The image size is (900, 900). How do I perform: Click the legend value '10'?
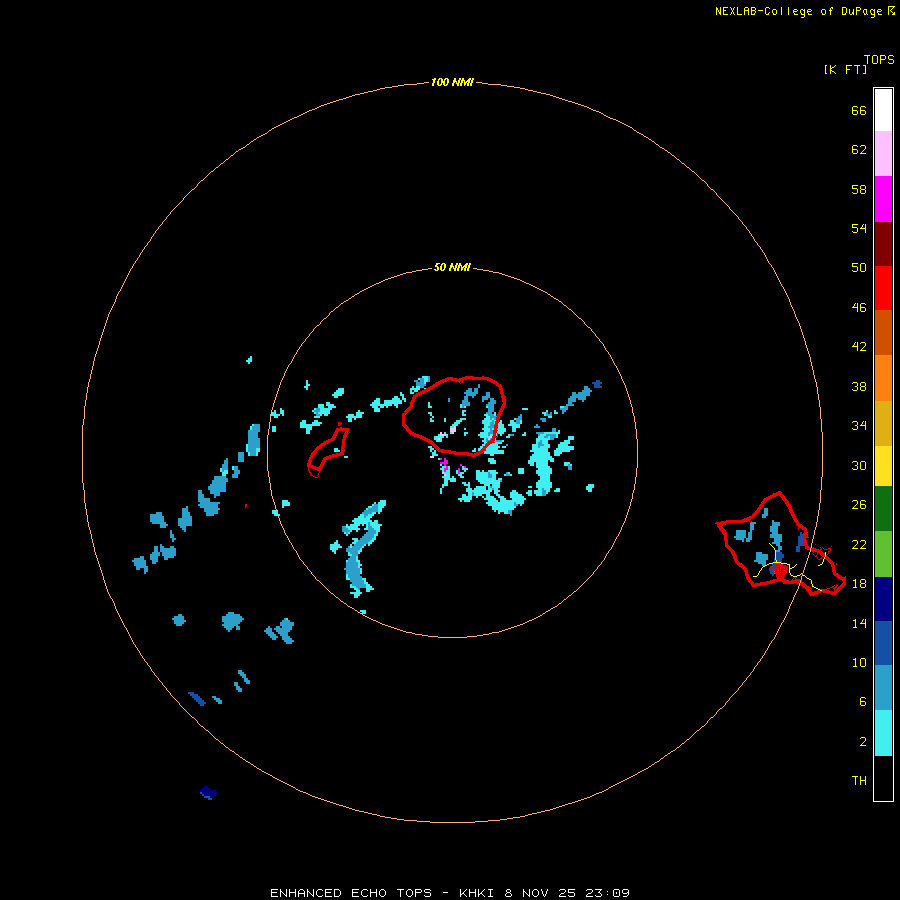pos(859,662)
